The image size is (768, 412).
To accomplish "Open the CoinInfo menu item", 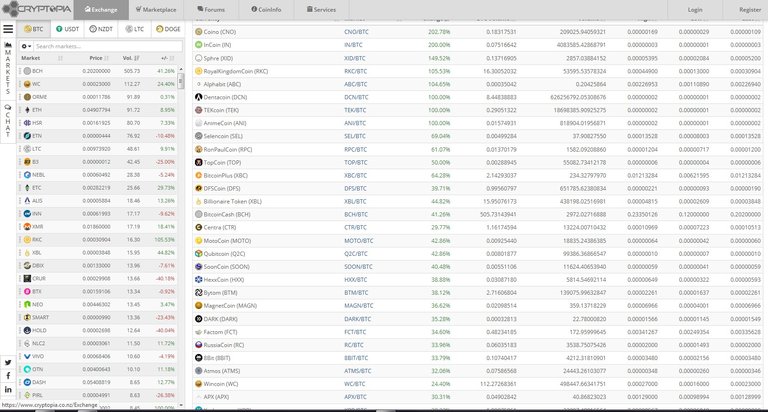I will [x=266, y=9].
